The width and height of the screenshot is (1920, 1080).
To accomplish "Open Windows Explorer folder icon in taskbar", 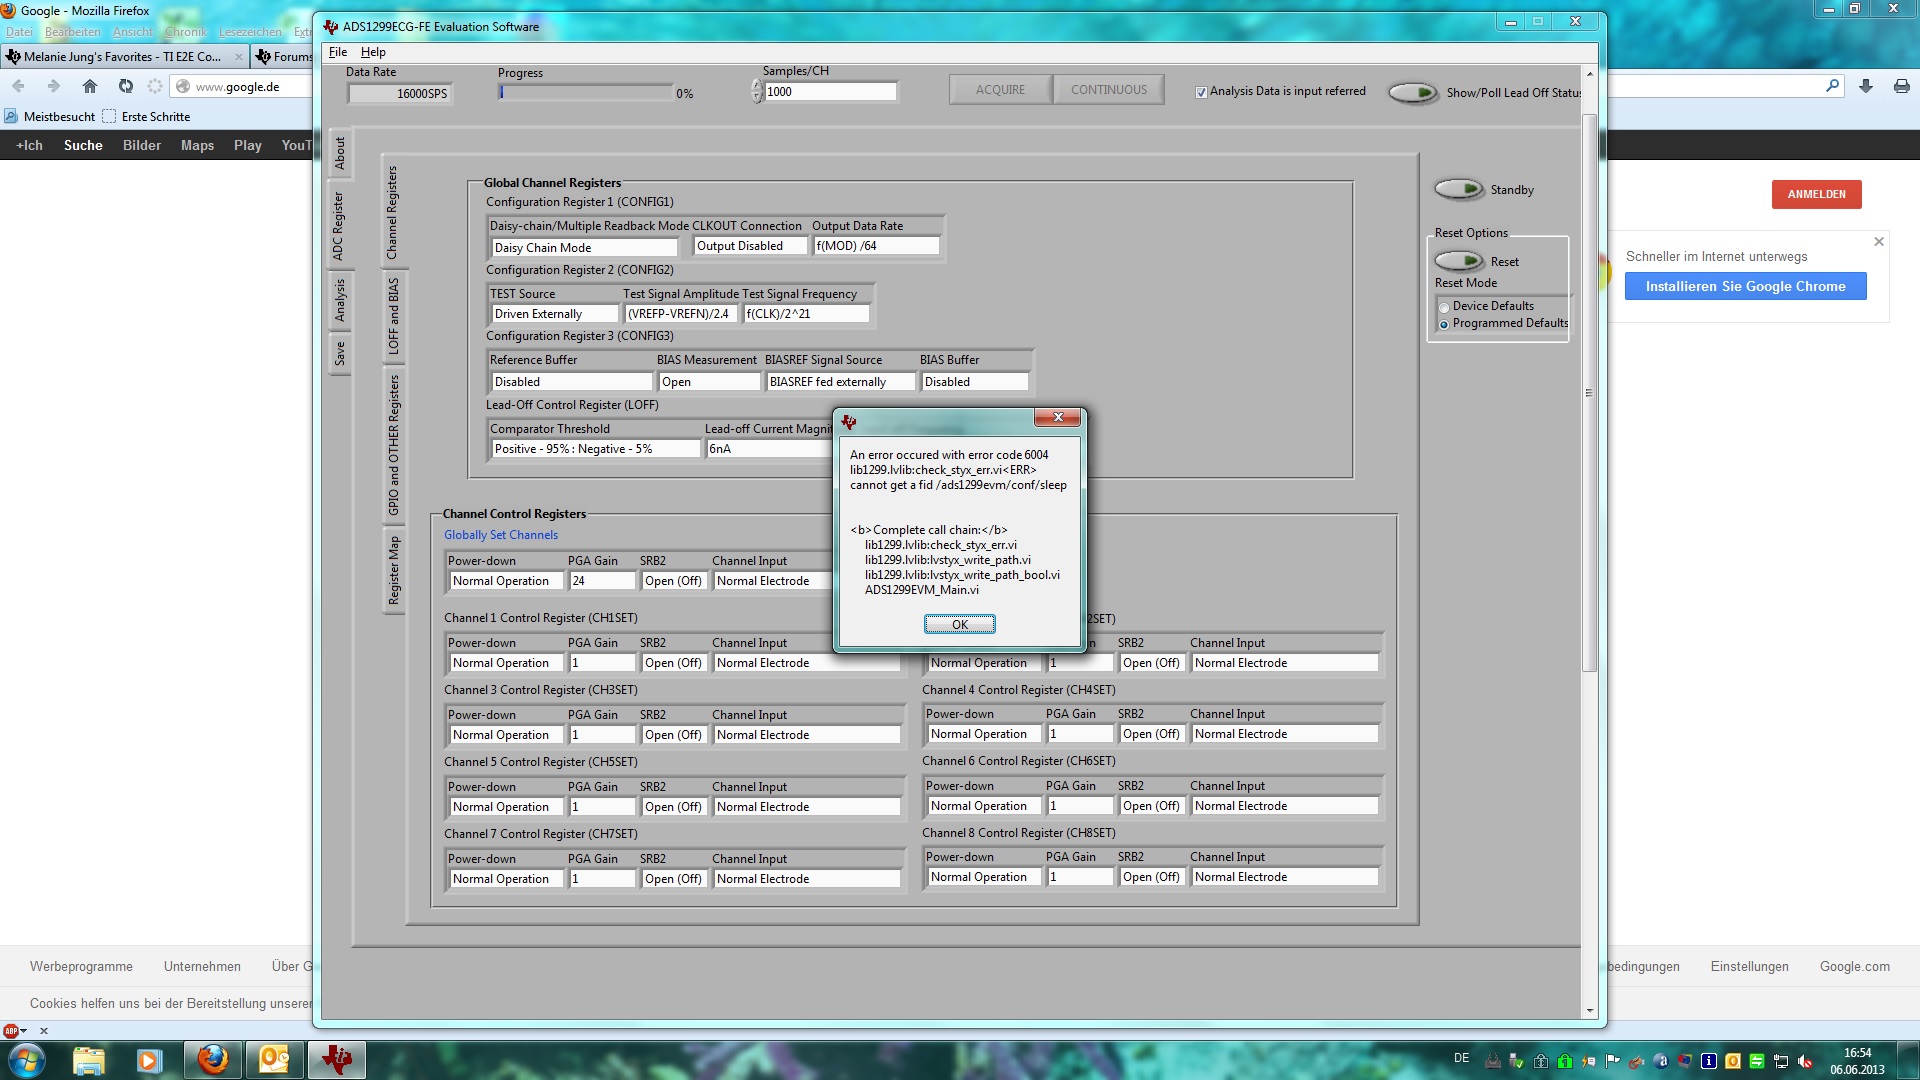I will (x=88, y=1059).
